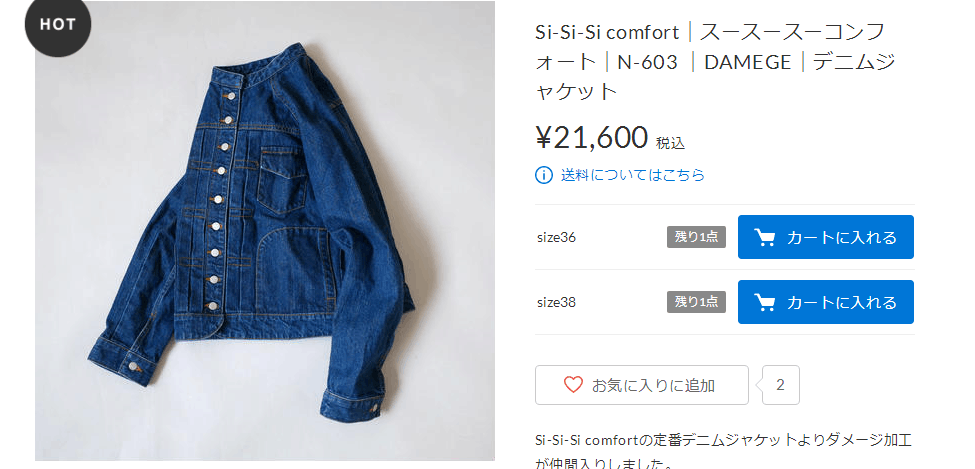Click the cart icon on size36 button
The width and height of the screenshot is (975, 469).
[x=764, y=237]
